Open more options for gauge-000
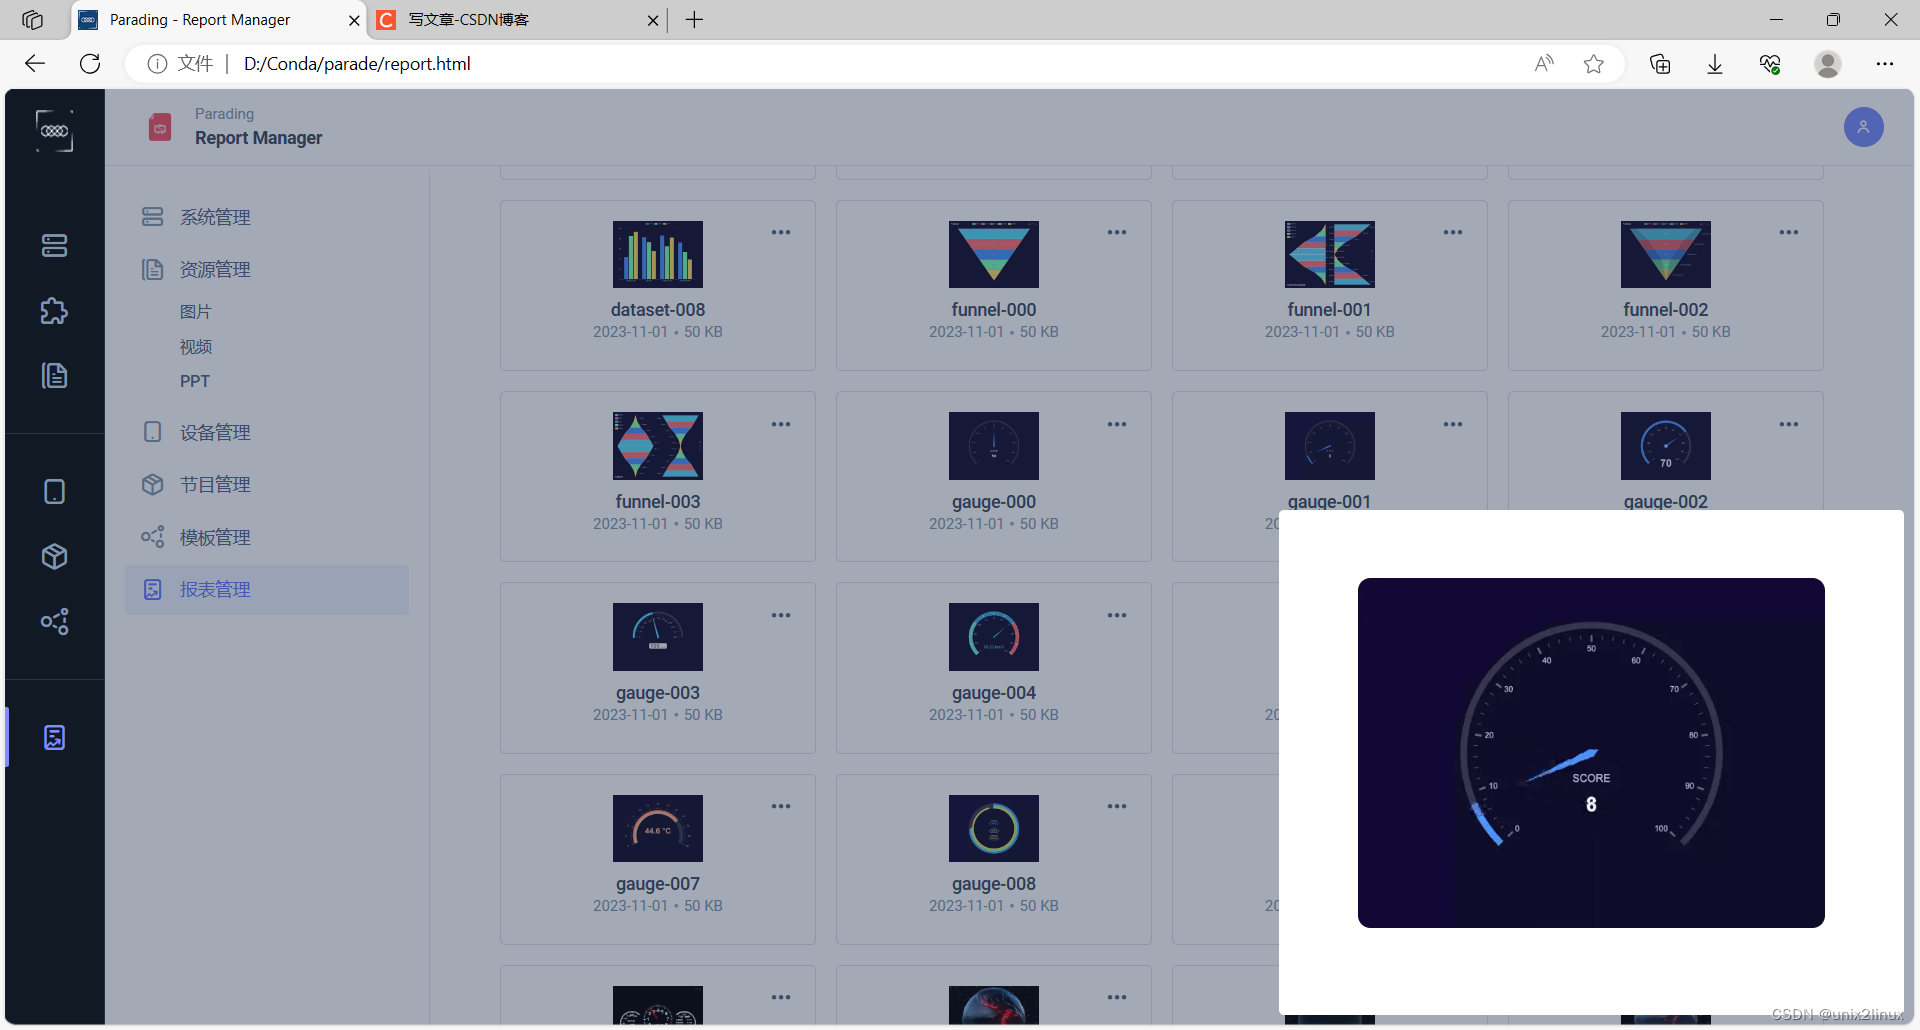This screenshot has height=1030, width=1920. point(1117,424)
